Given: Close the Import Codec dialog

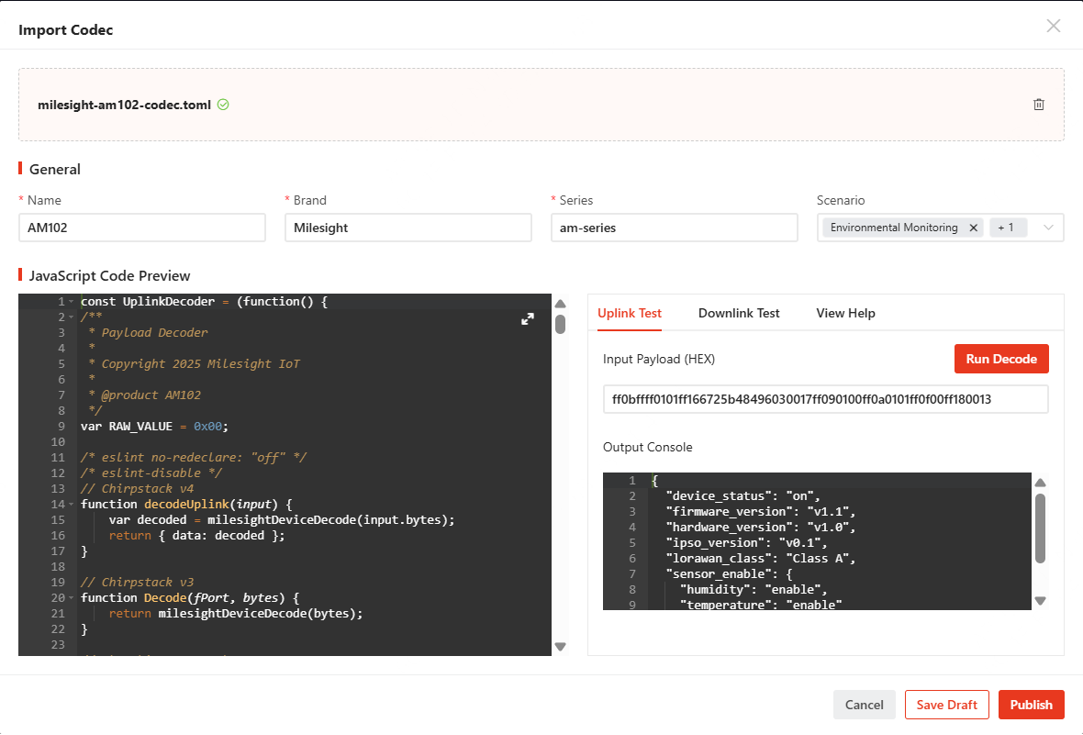Looking at the screenshot, I should coord(1053,26).
